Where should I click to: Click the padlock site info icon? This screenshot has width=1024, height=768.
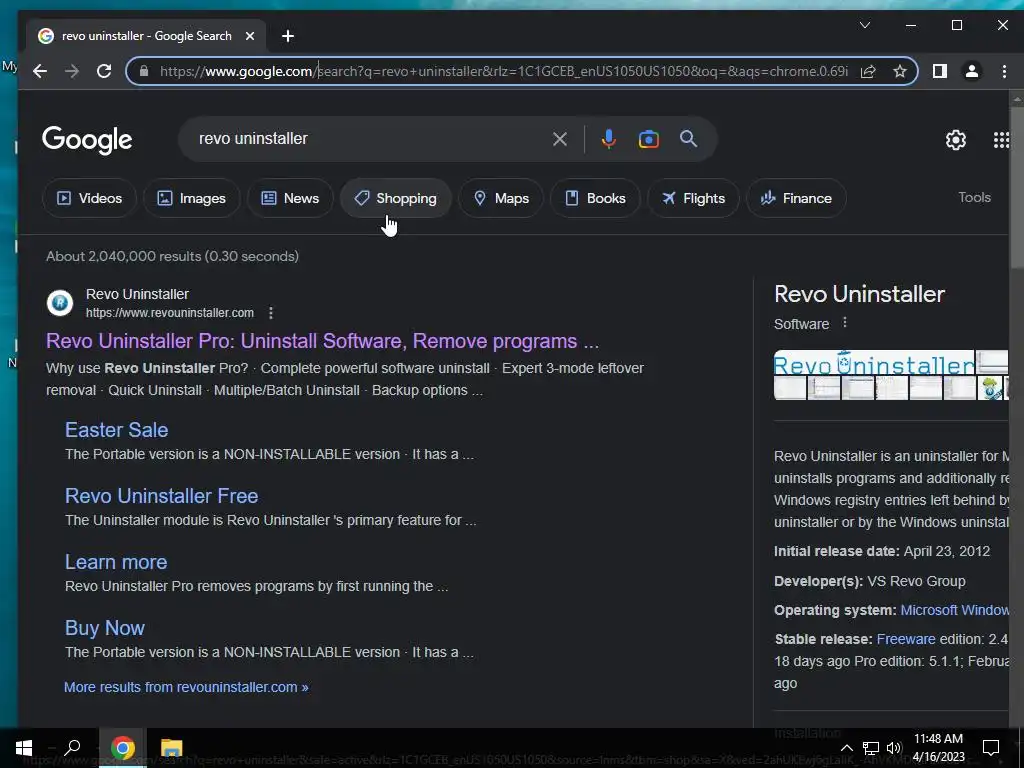[x=144, y=71]
